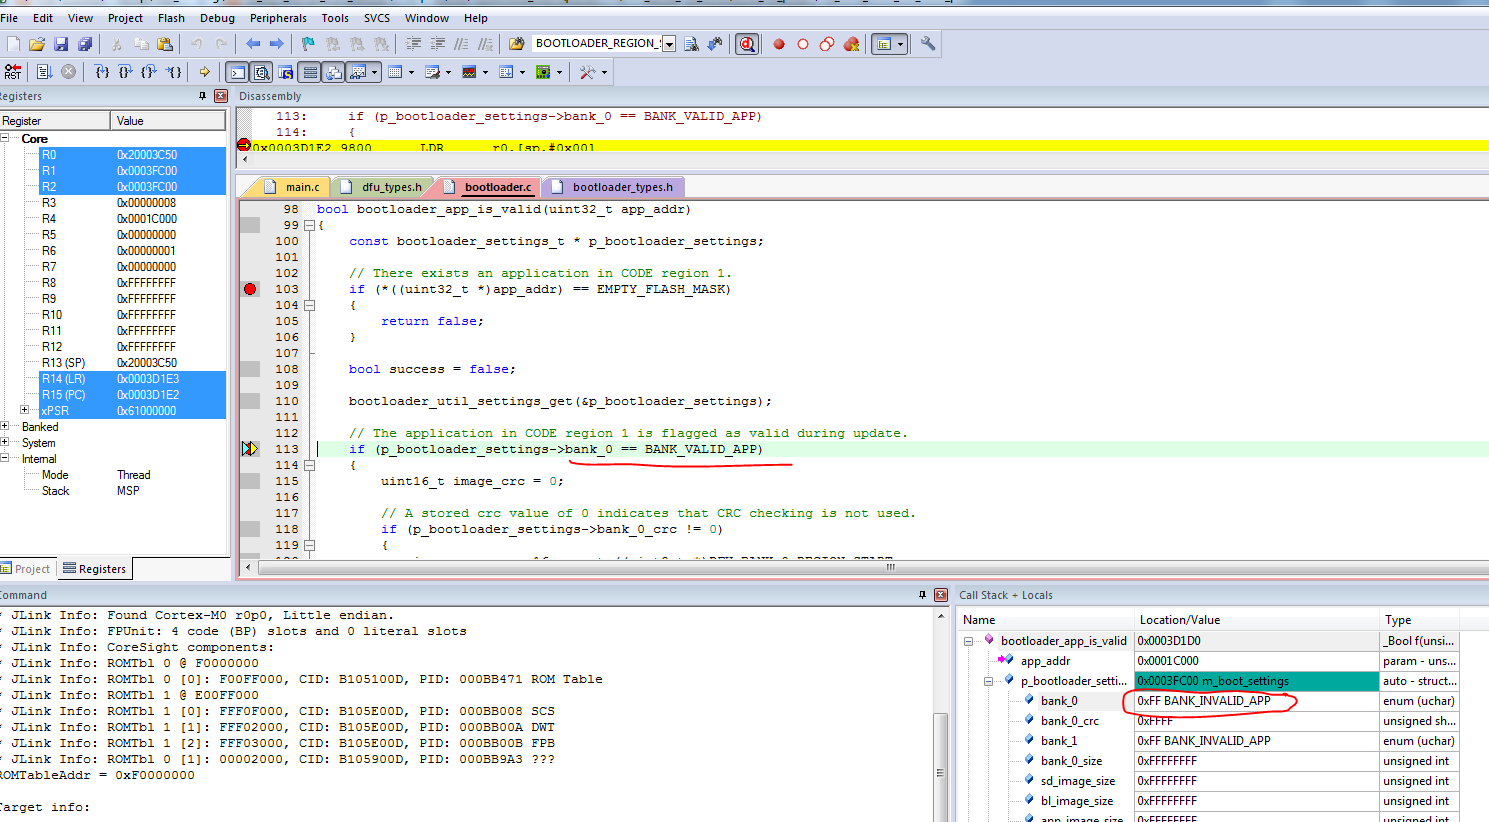Screen dimensions: 1489x822
Task: Click the Step Out icon
Action: click(x=150, y=72)
